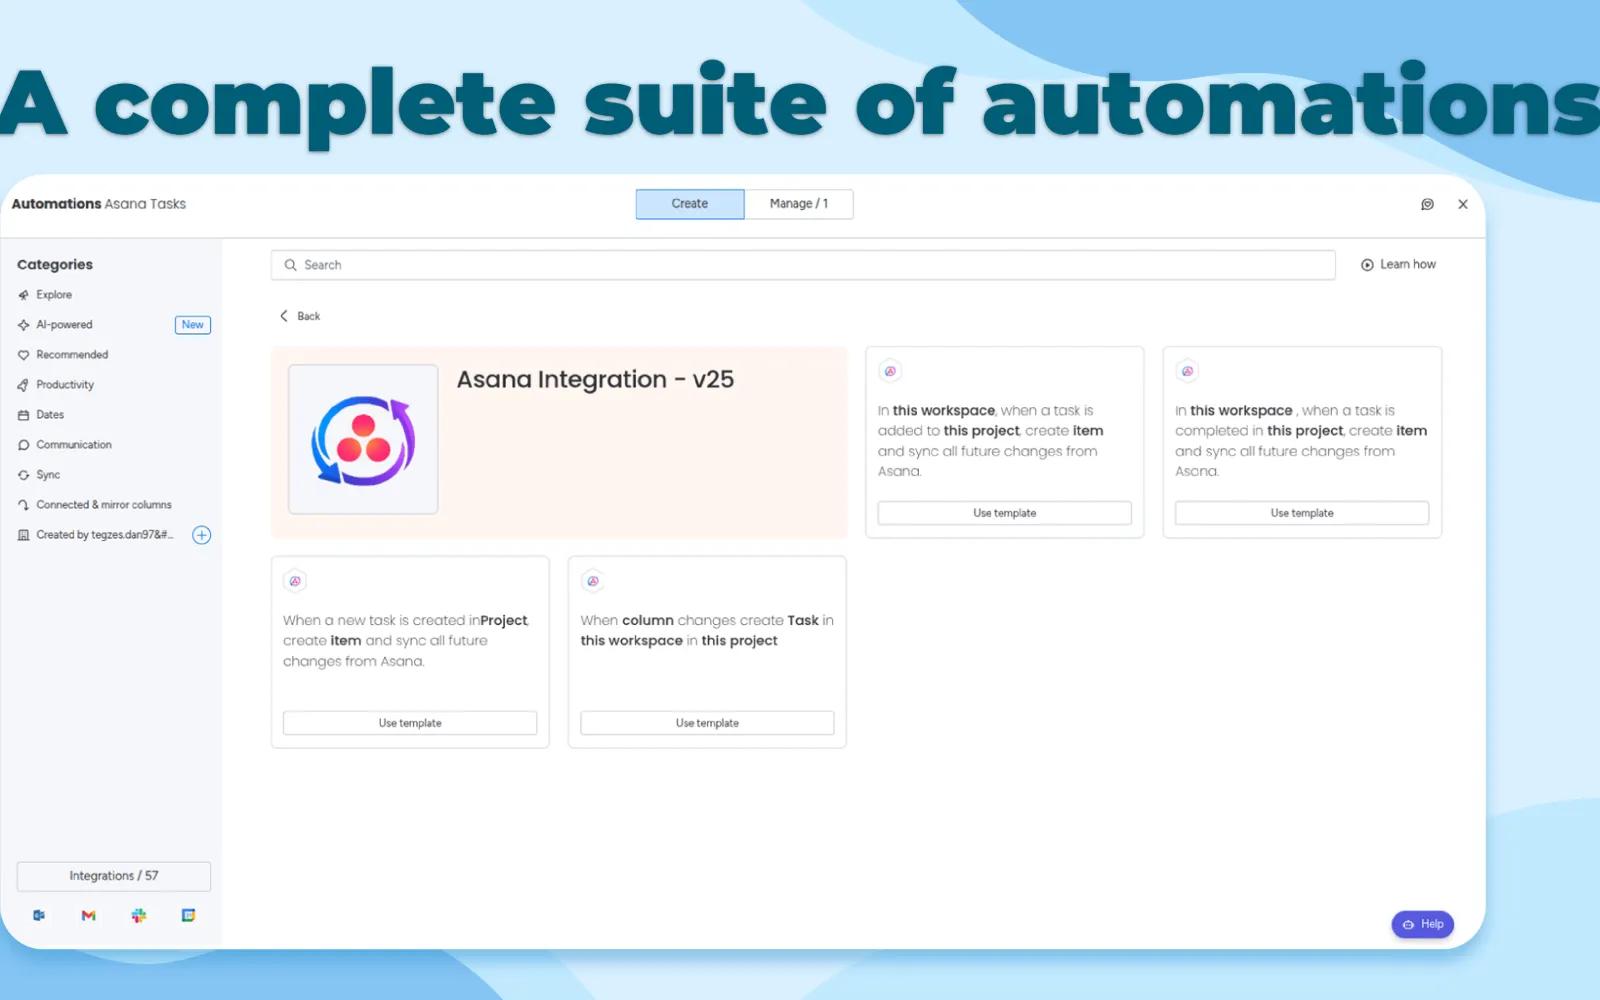The width and height of the screenshot is (1600, 1000).
Task: Open the Gmail integration icon
Action: 89,916
